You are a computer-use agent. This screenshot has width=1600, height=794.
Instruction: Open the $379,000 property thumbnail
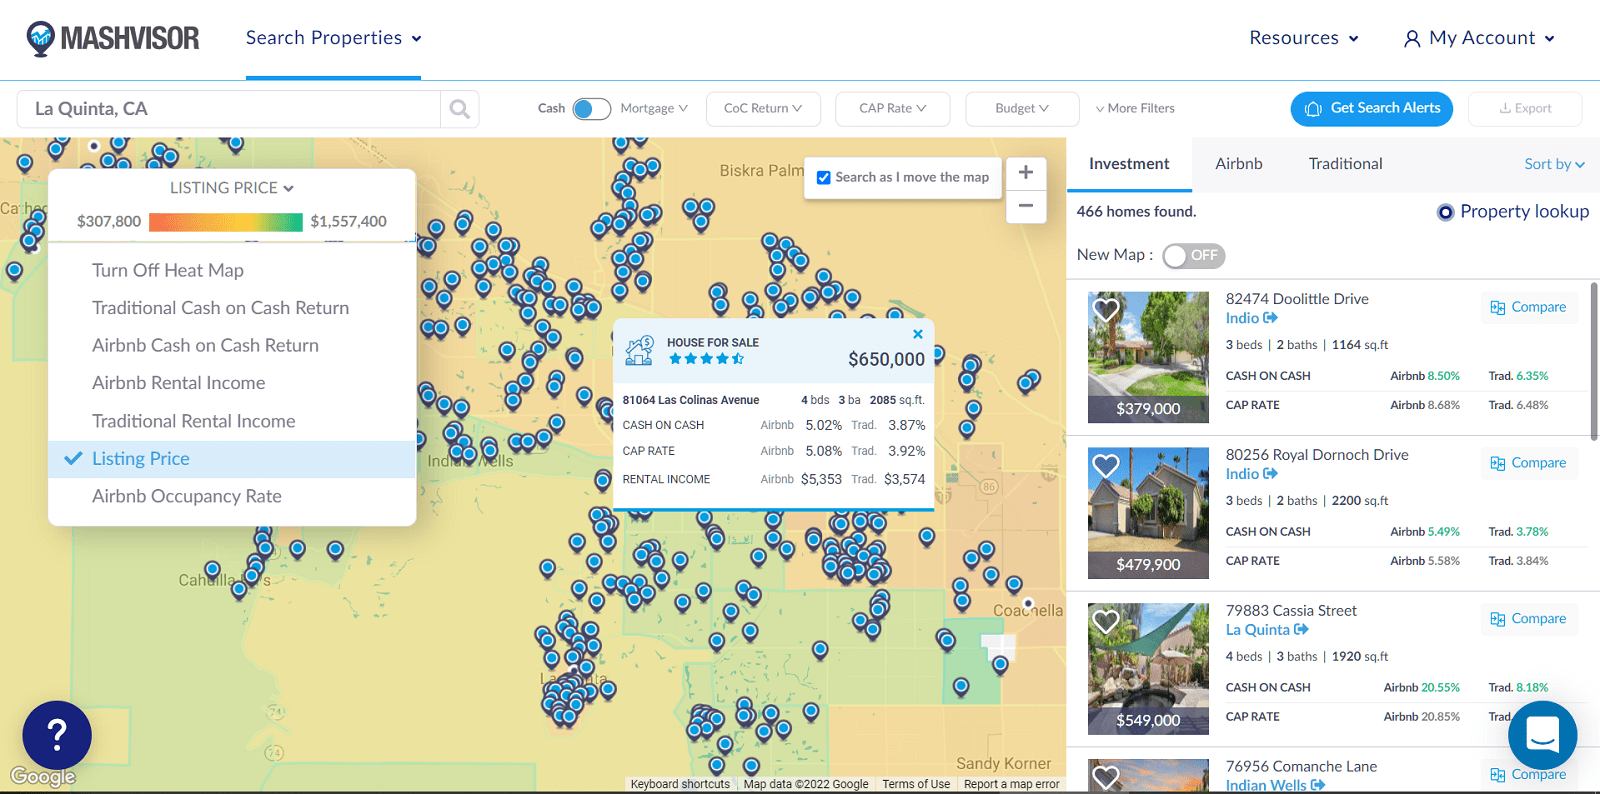click(x=1148, y=357)
